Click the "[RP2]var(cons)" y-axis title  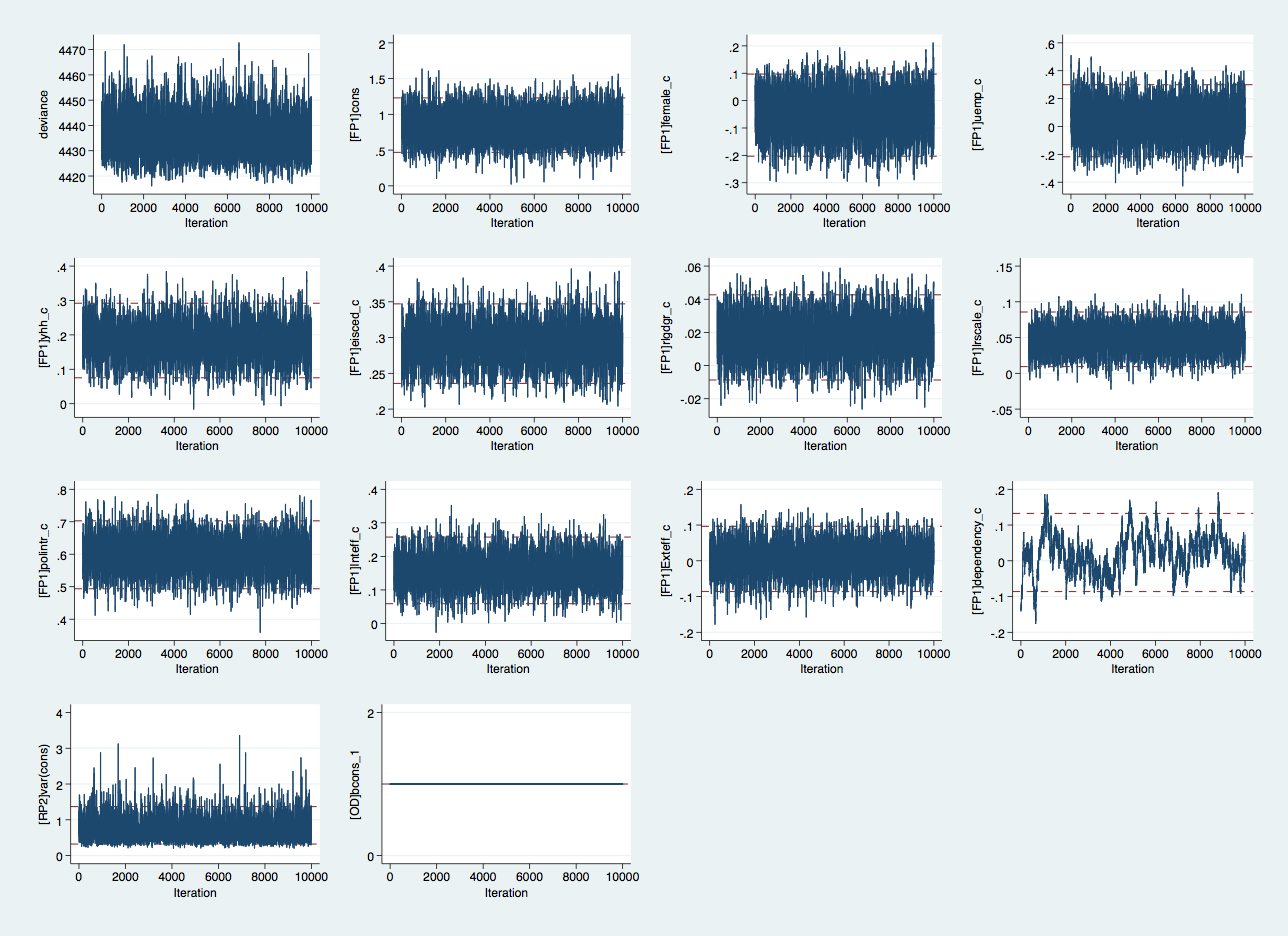44,791
